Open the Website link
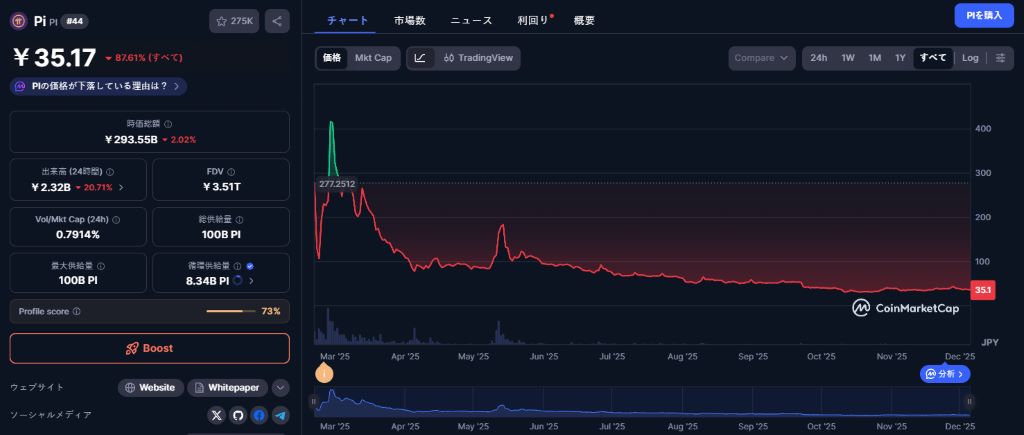 (x=151, y=388)
